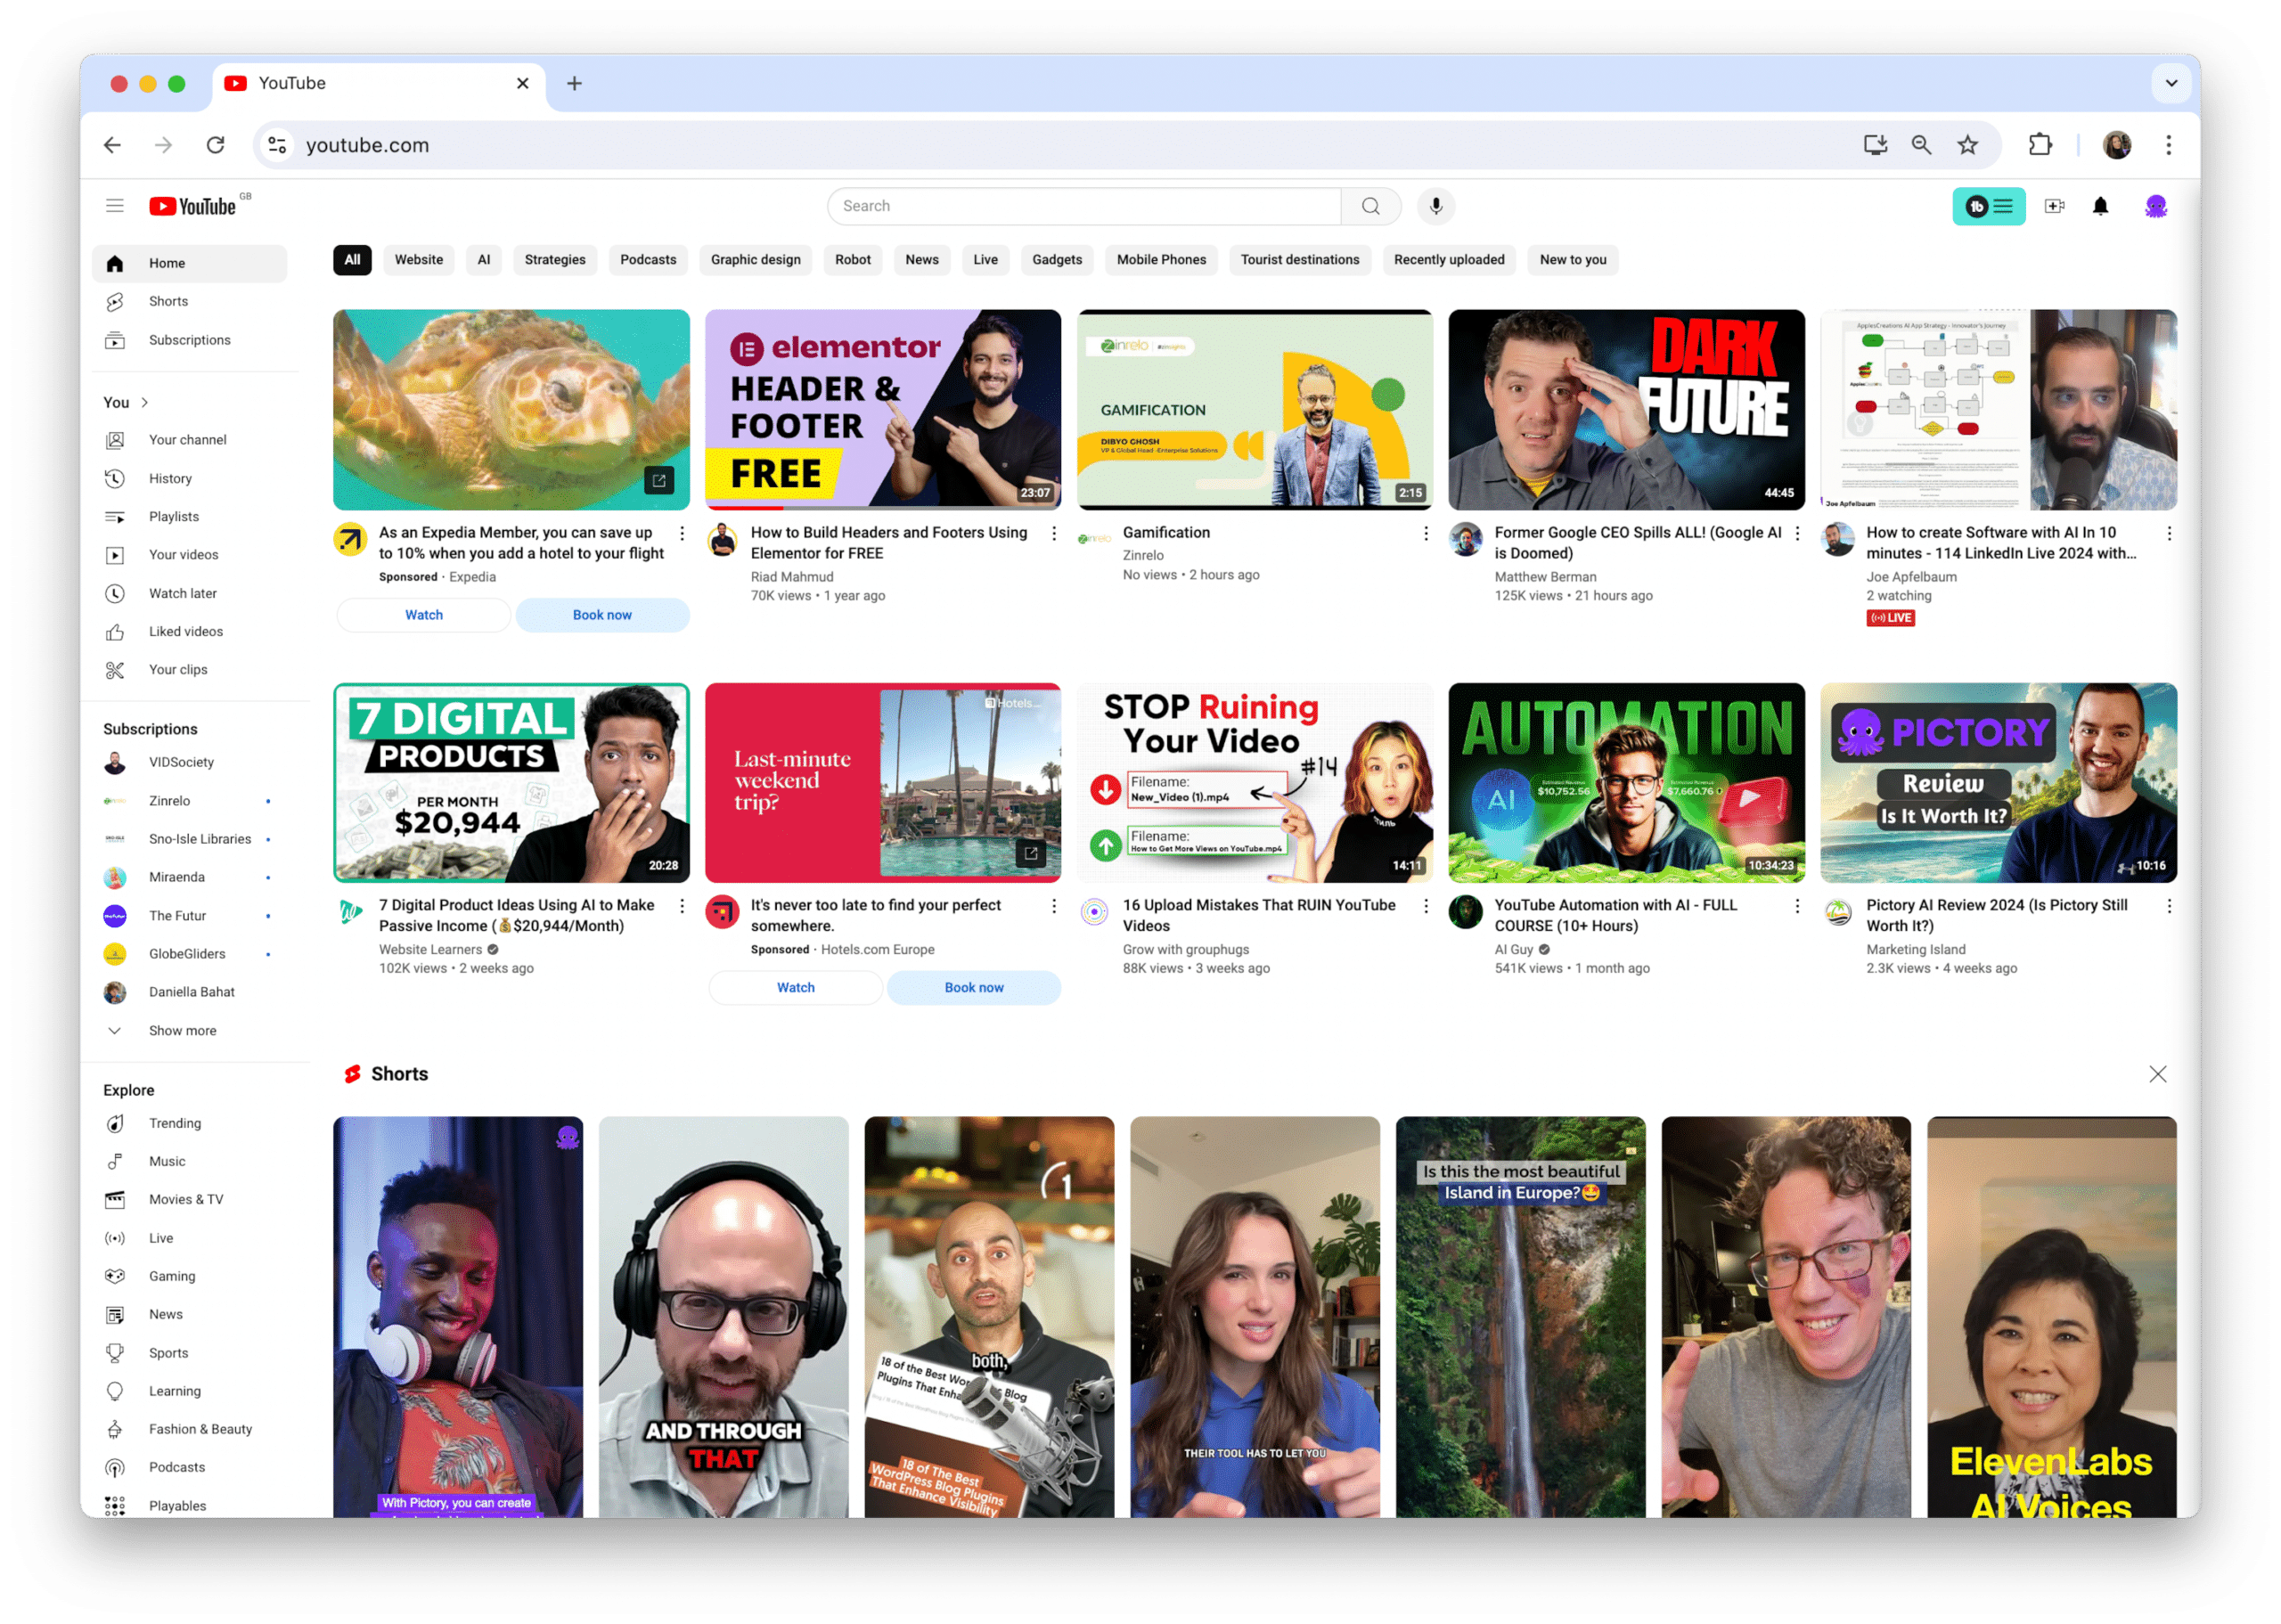This screenshot has width=2281, height=1624.
Task: Click Book now on Expedia ad
Action: 602,616
